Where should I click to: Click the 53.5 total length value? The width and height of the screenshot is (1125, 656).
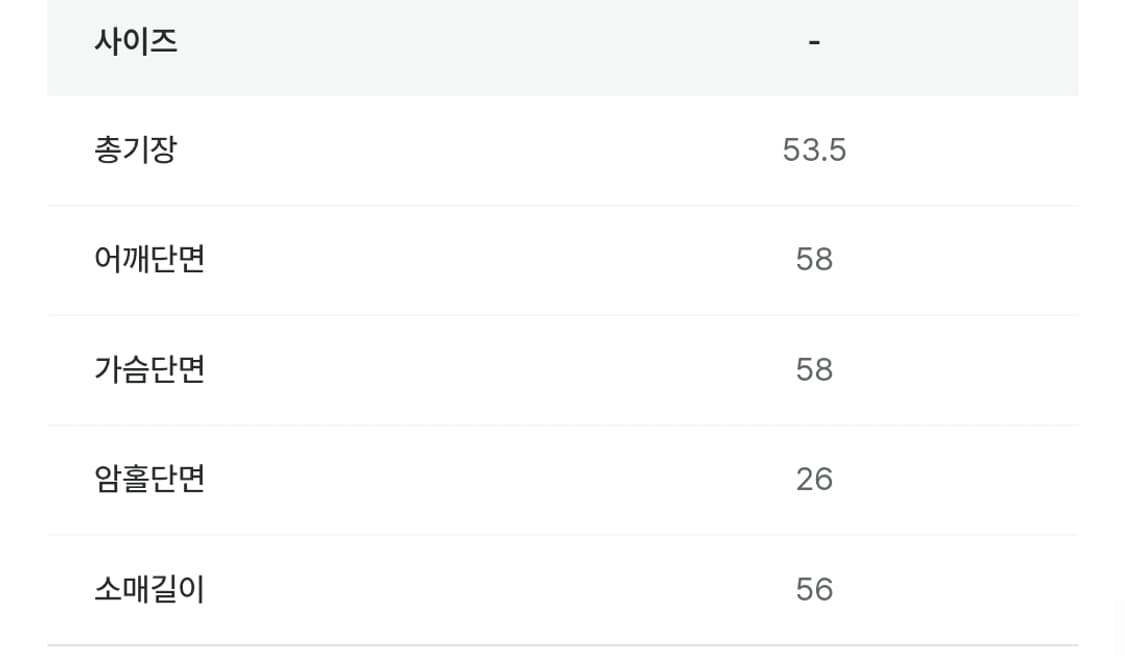(814, 150)
